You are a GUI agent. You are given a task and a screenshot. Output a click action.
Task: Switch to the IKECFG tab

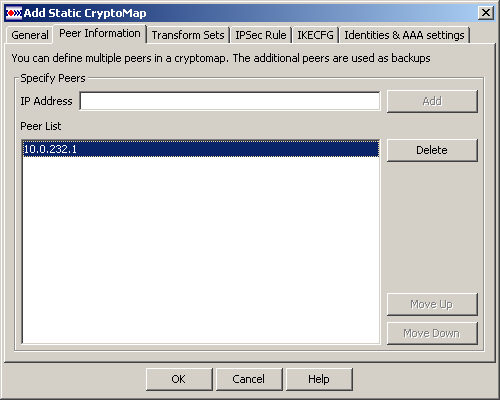coord(315,35)
